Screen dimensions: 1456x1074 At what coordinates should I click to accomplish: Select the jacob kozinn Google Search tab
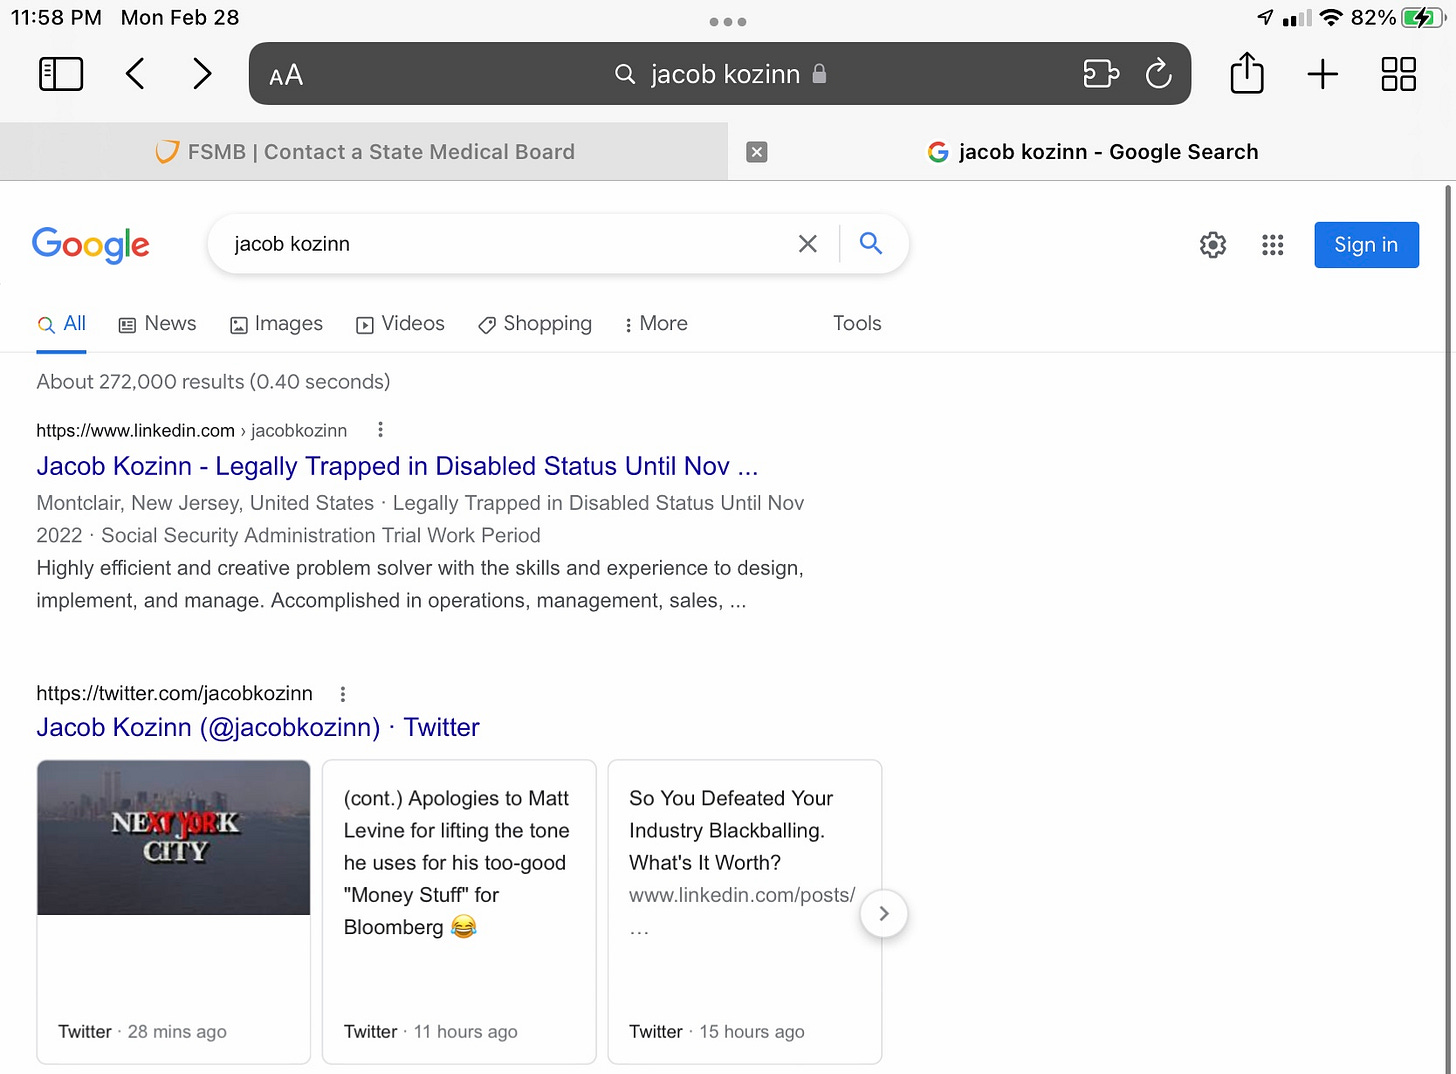pos(1092,152)
